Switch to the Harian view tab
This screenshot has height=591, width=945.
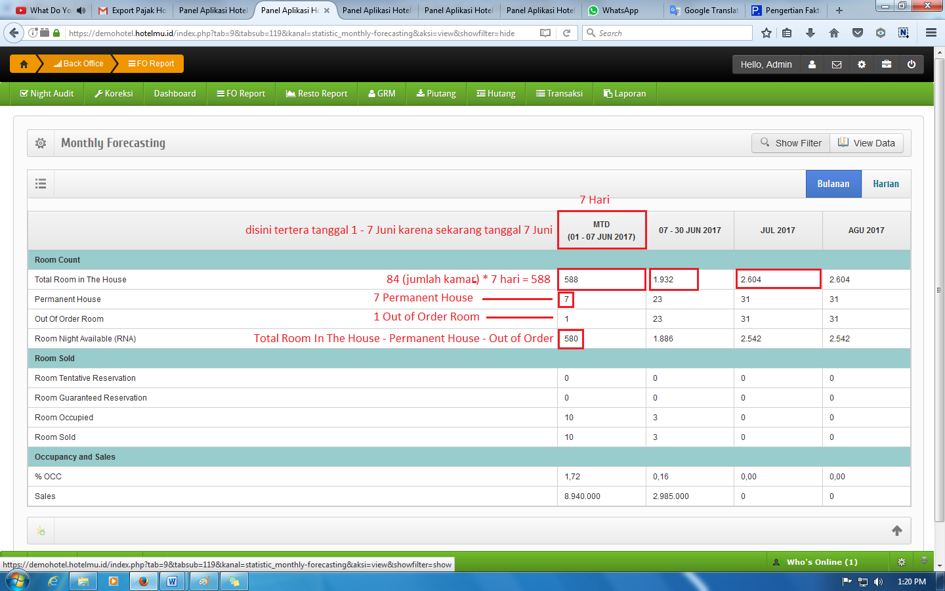885,184
